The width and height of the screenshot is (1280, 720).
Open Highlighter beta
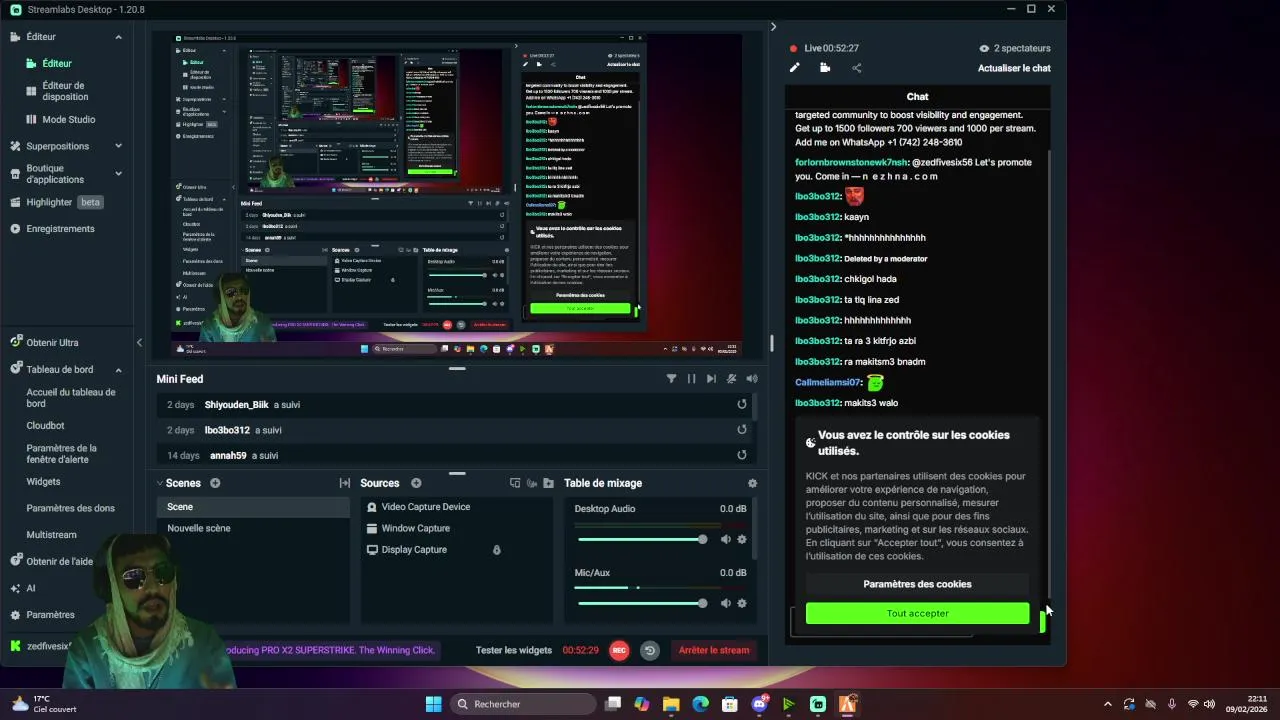pyautogui.click(x=56, y=202)
